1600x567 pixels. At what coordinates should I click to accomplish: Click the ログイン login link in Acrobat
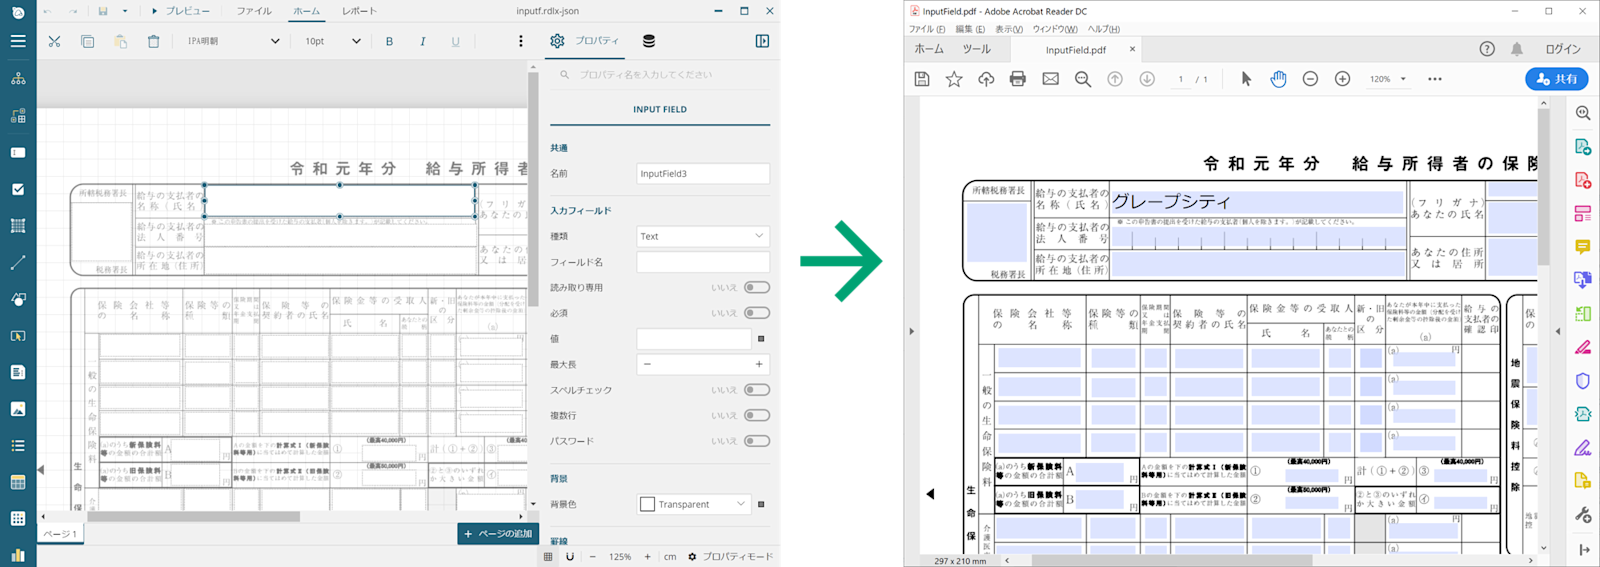(x=1562, y=49)
